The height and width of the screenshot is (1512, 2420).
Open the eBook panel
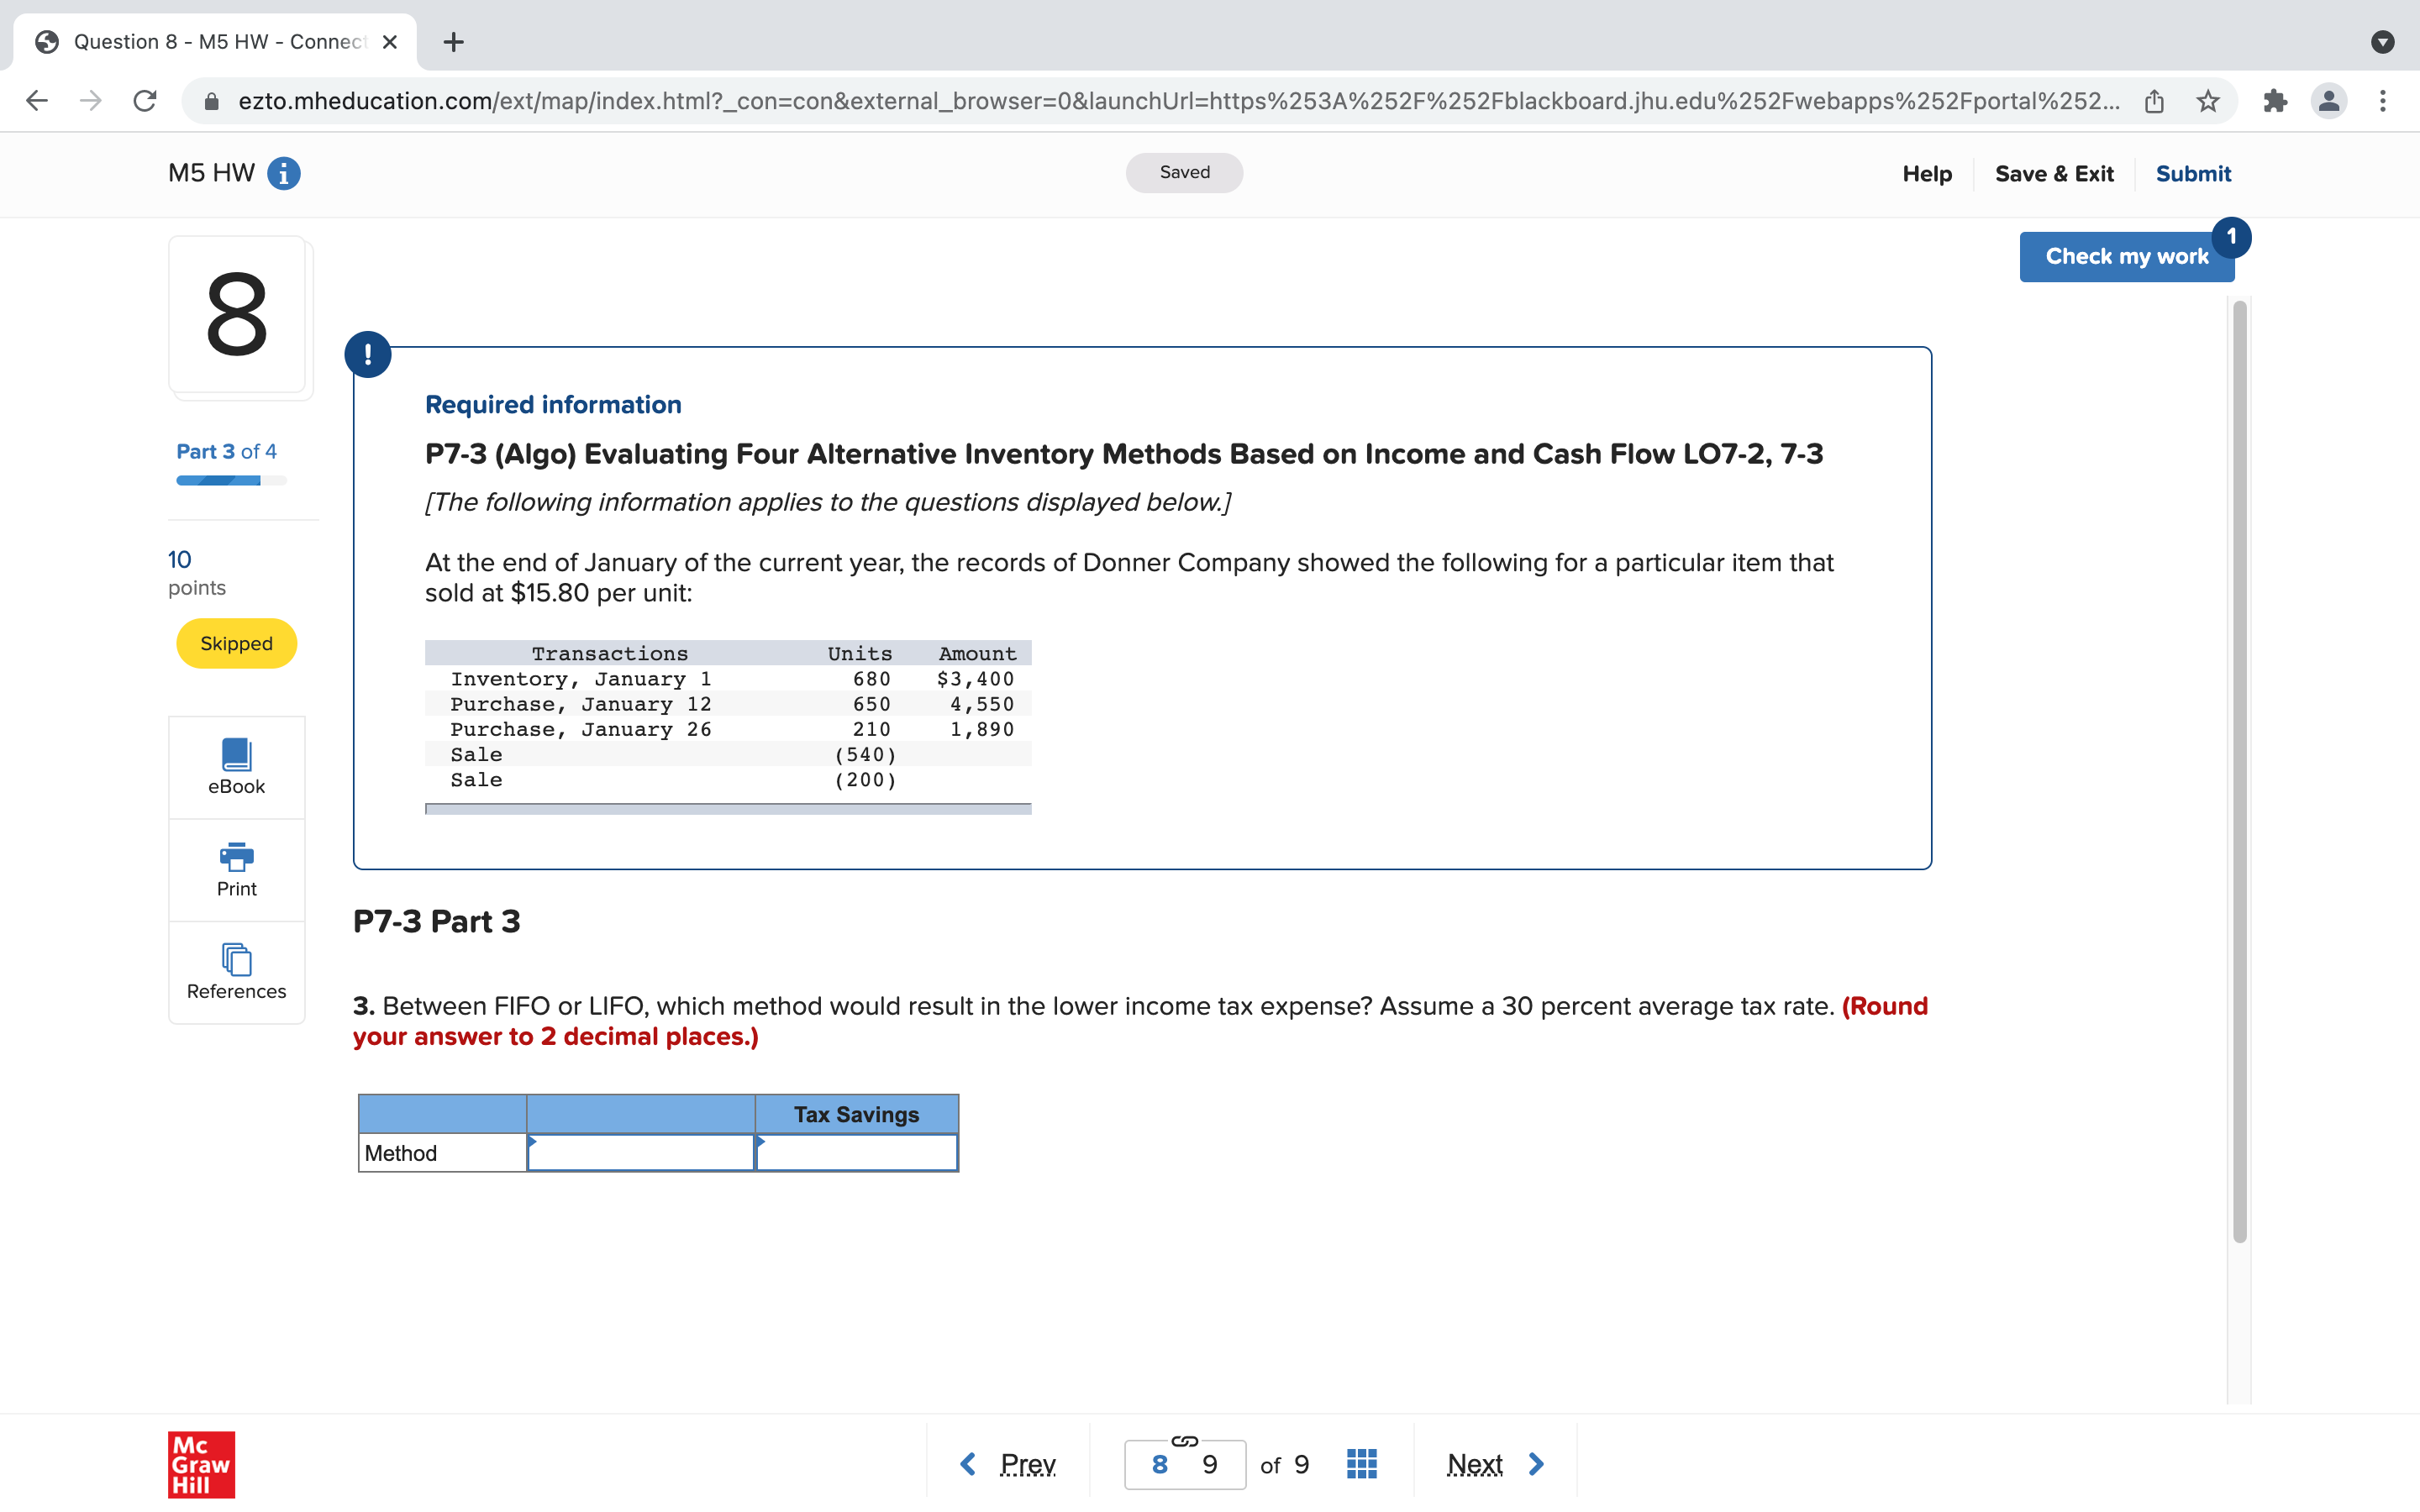(x=236, y=766)
